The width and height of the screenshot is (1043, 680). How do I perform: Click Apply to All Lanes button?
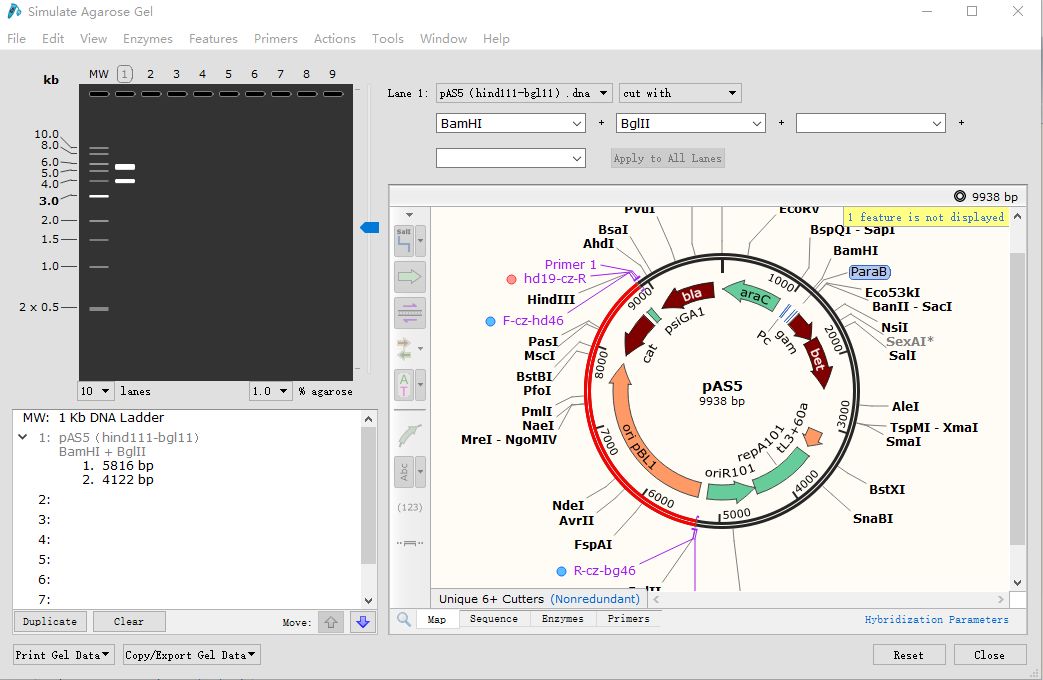(667, 158)
